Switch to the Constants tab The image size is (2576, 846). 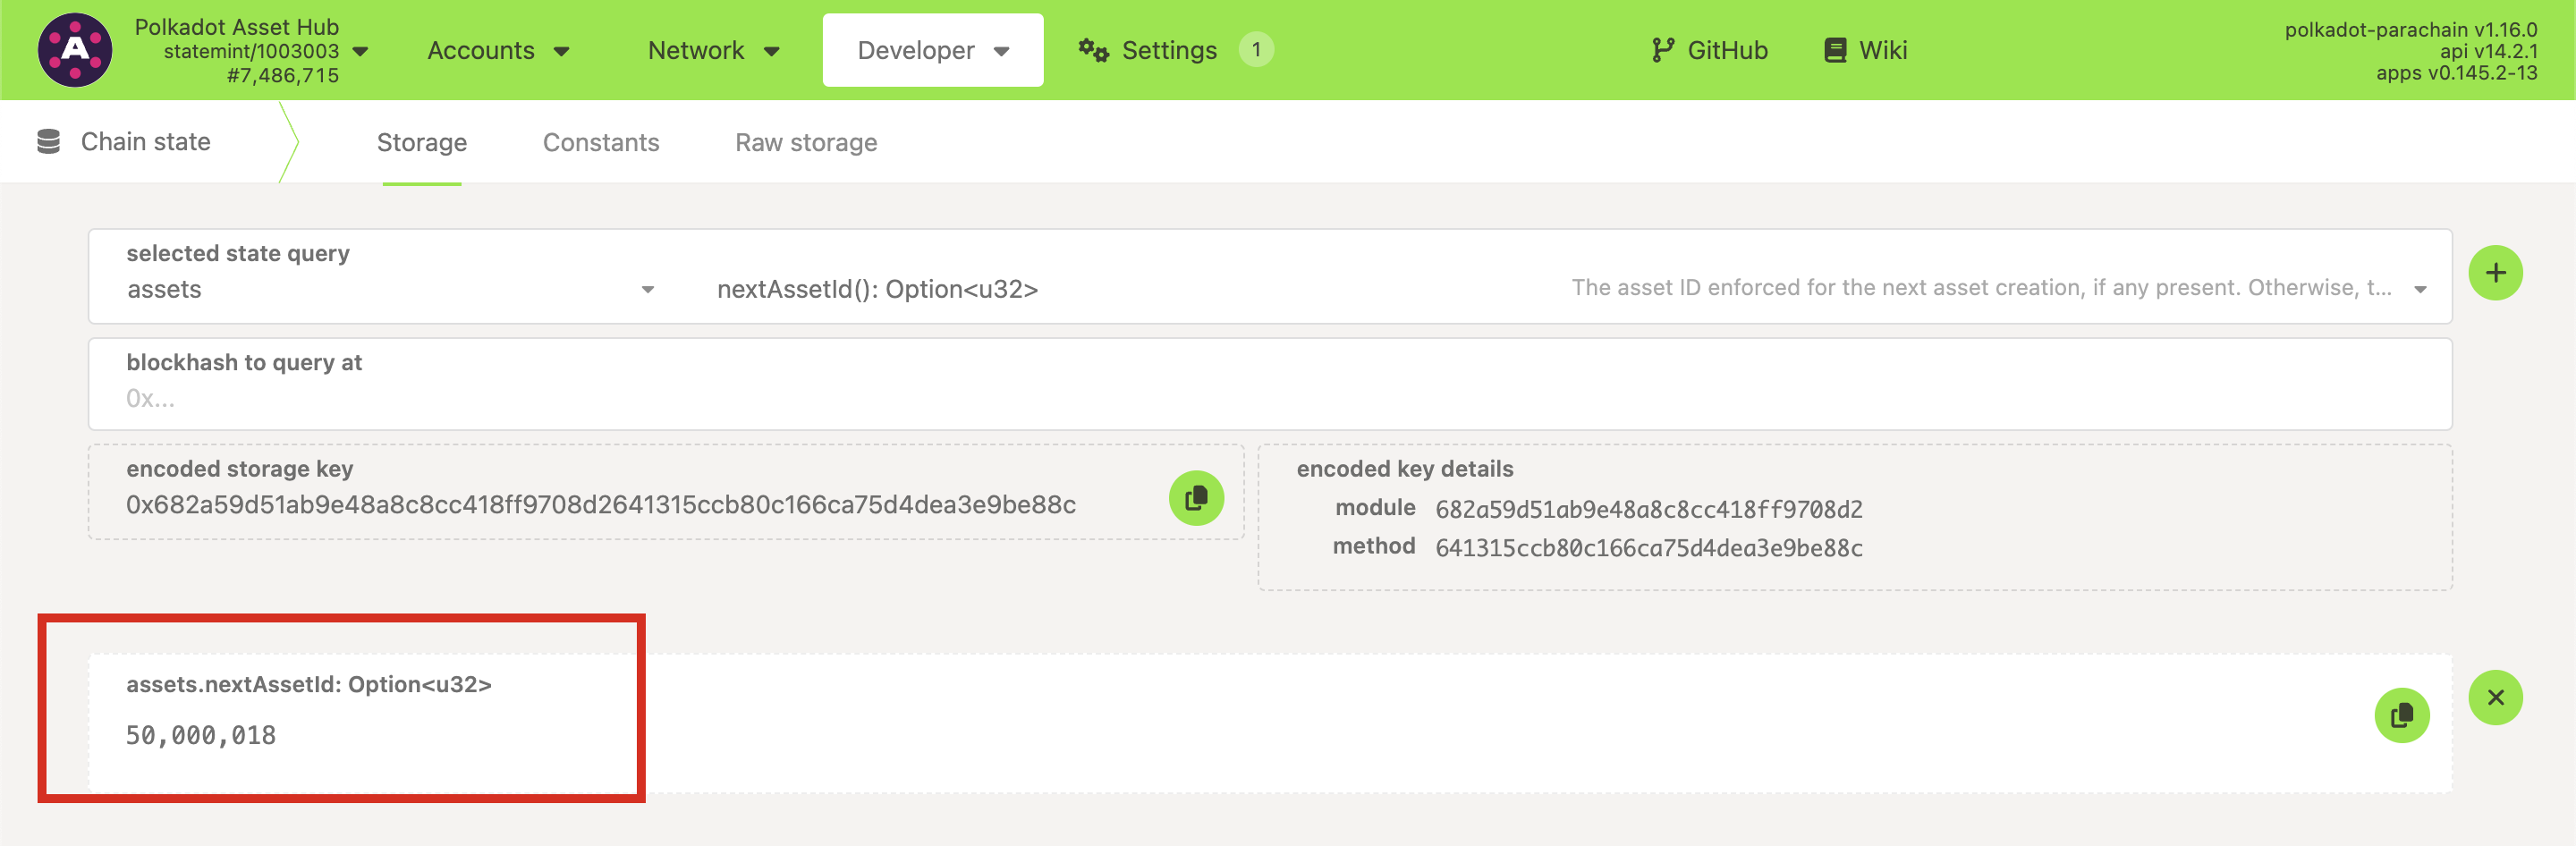click(x=600, y=143)
